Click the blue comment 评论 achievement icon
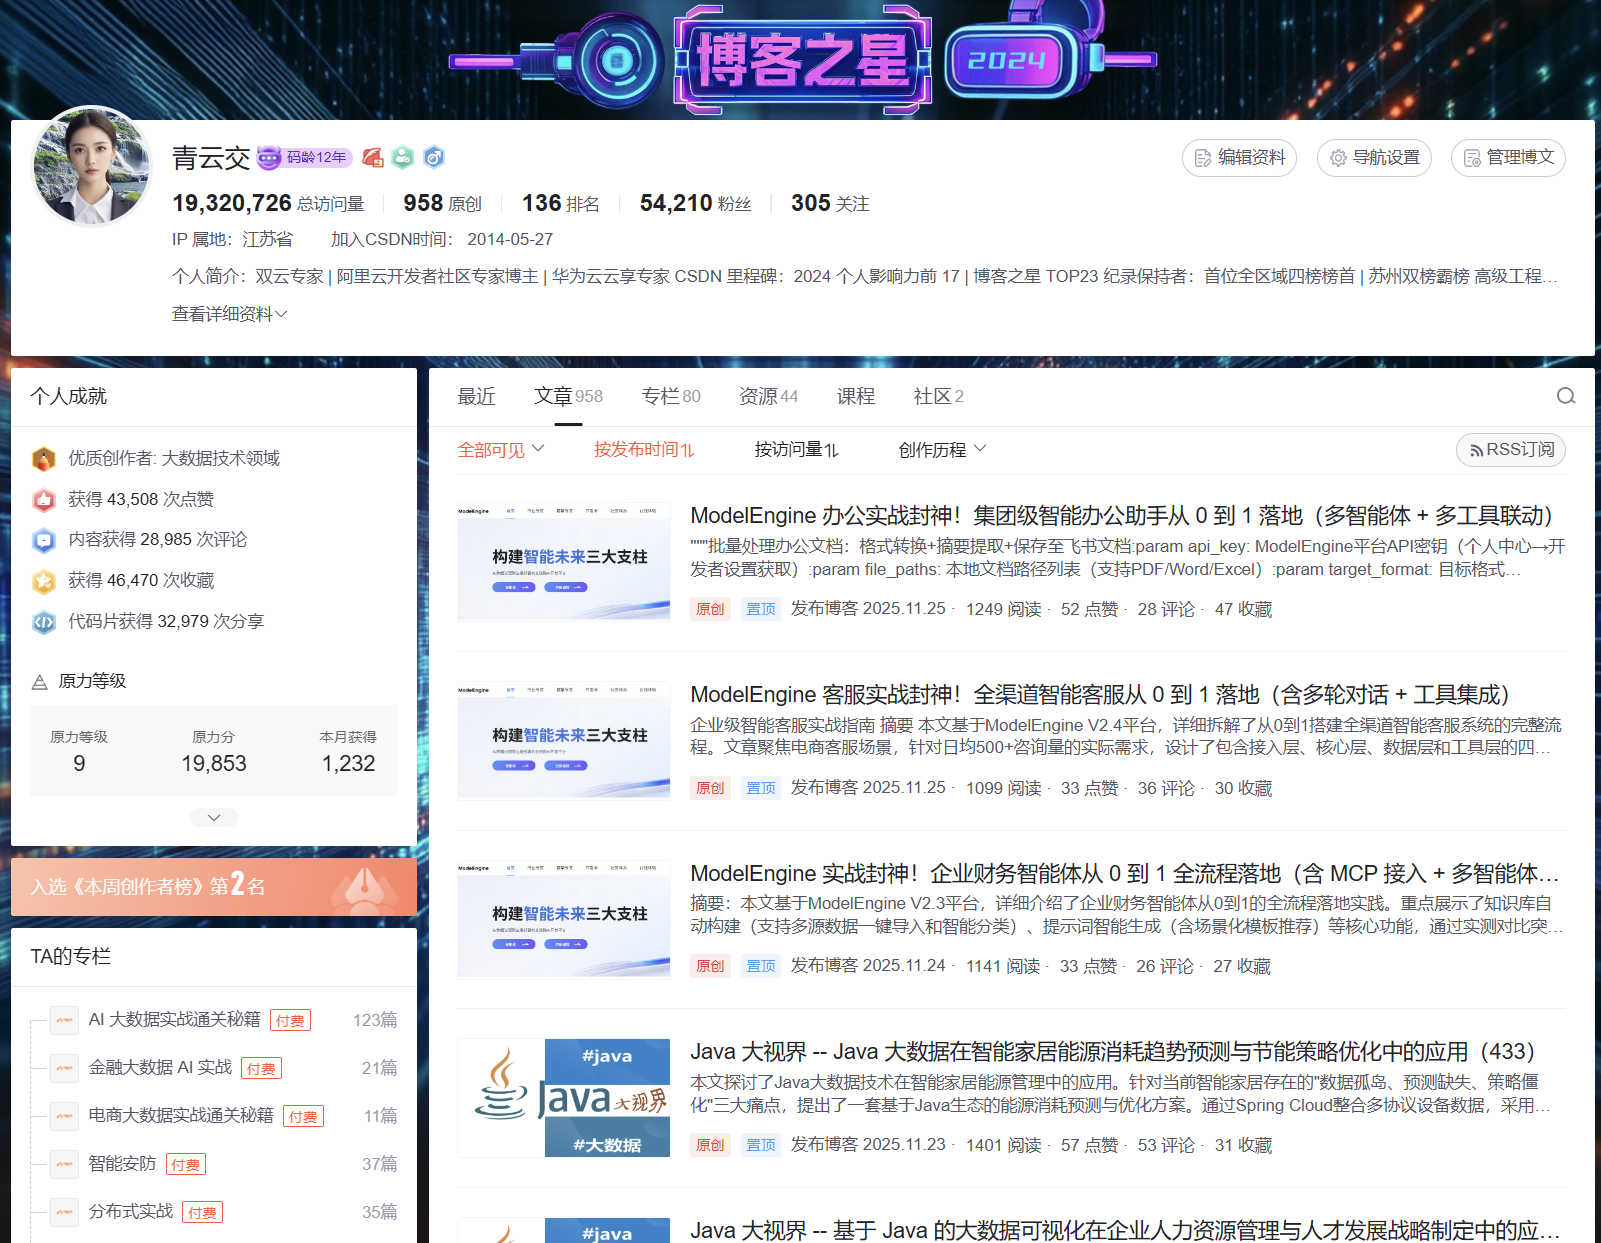Screen dimensions: 1601x1243 point(43,540)
